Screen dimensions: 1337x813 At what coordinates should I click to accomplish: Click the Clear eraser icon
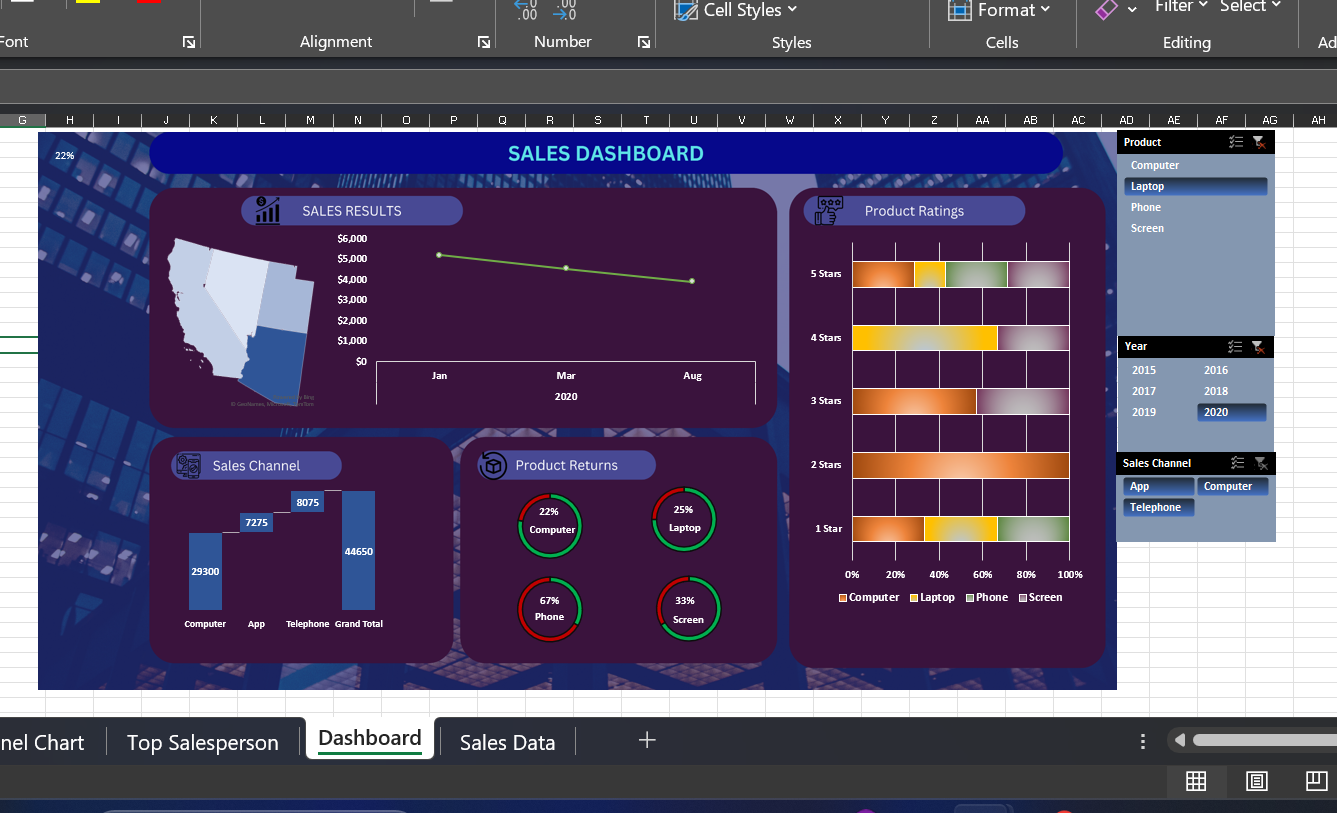1107,9
